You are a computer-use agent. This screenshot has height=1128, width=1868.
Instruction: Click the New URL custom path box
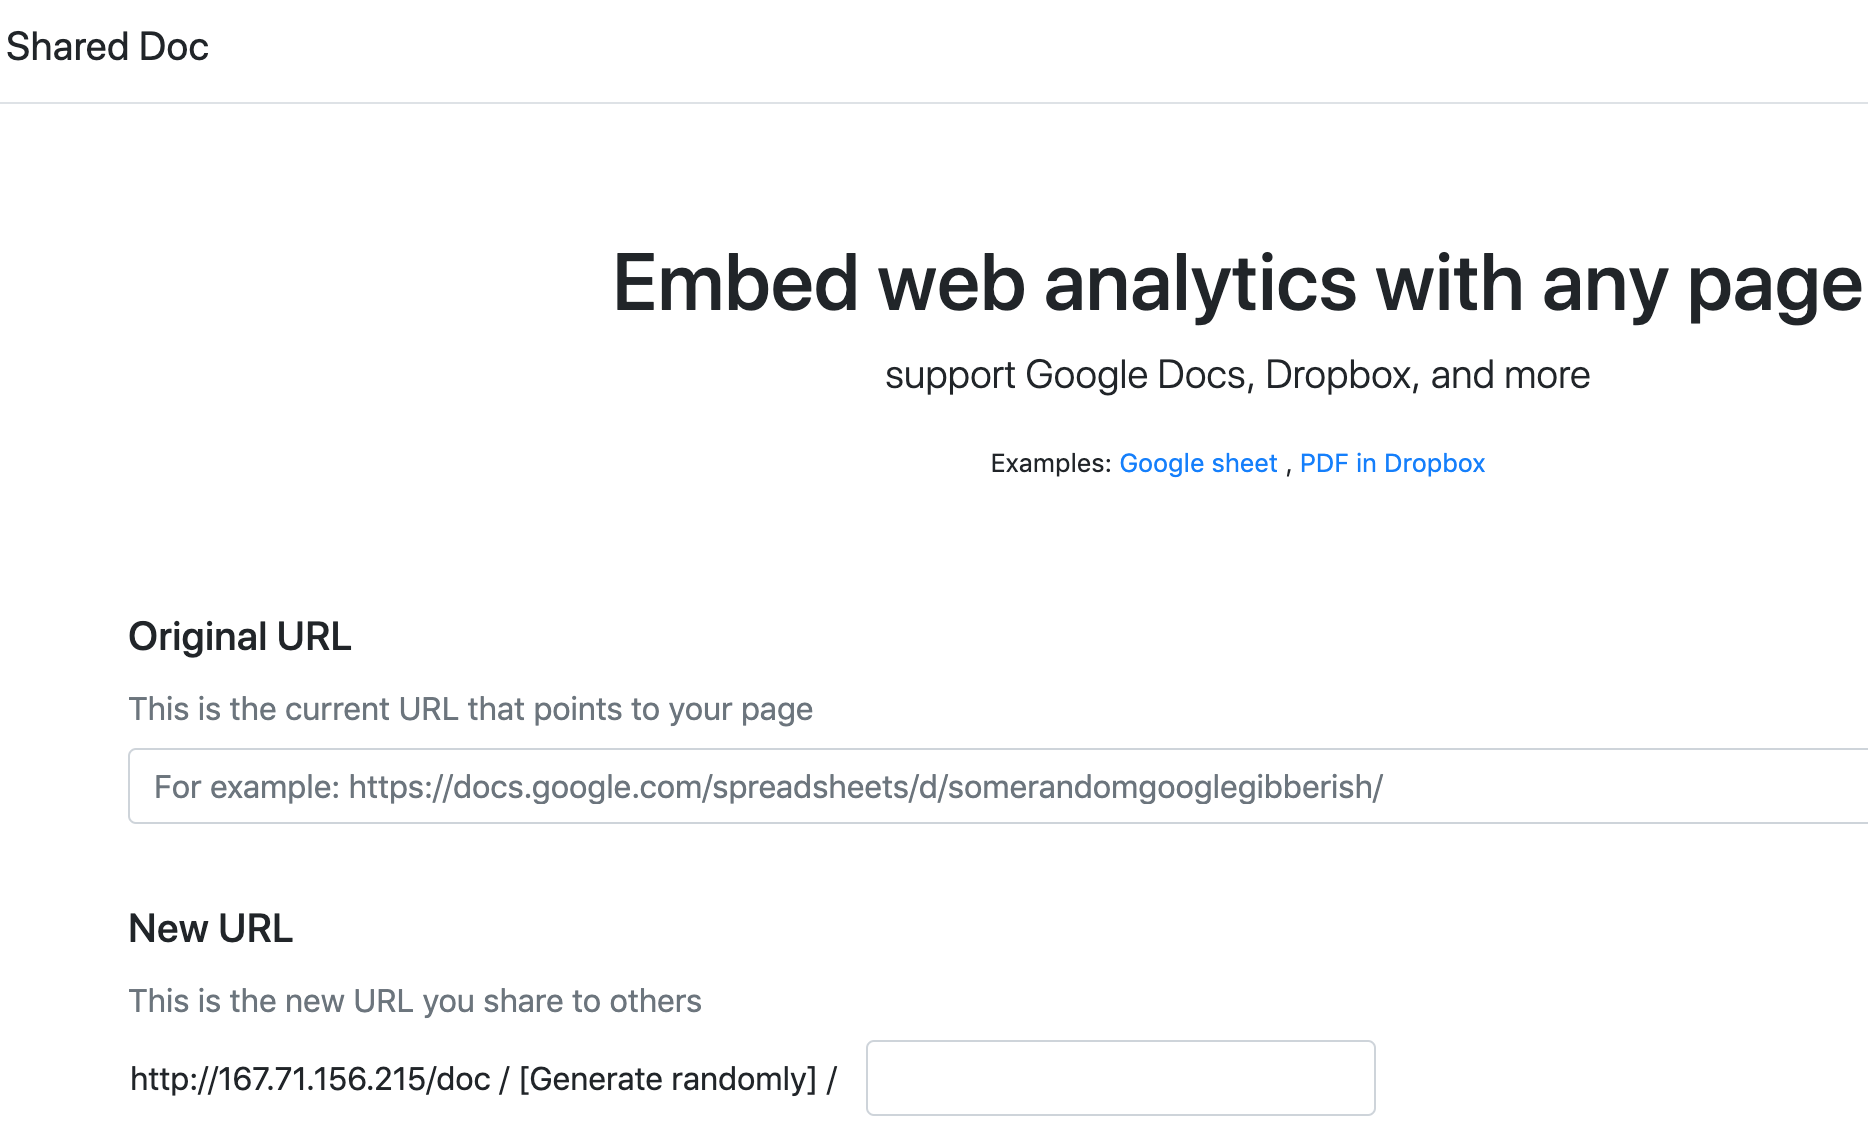(x=1120, y=1078)
